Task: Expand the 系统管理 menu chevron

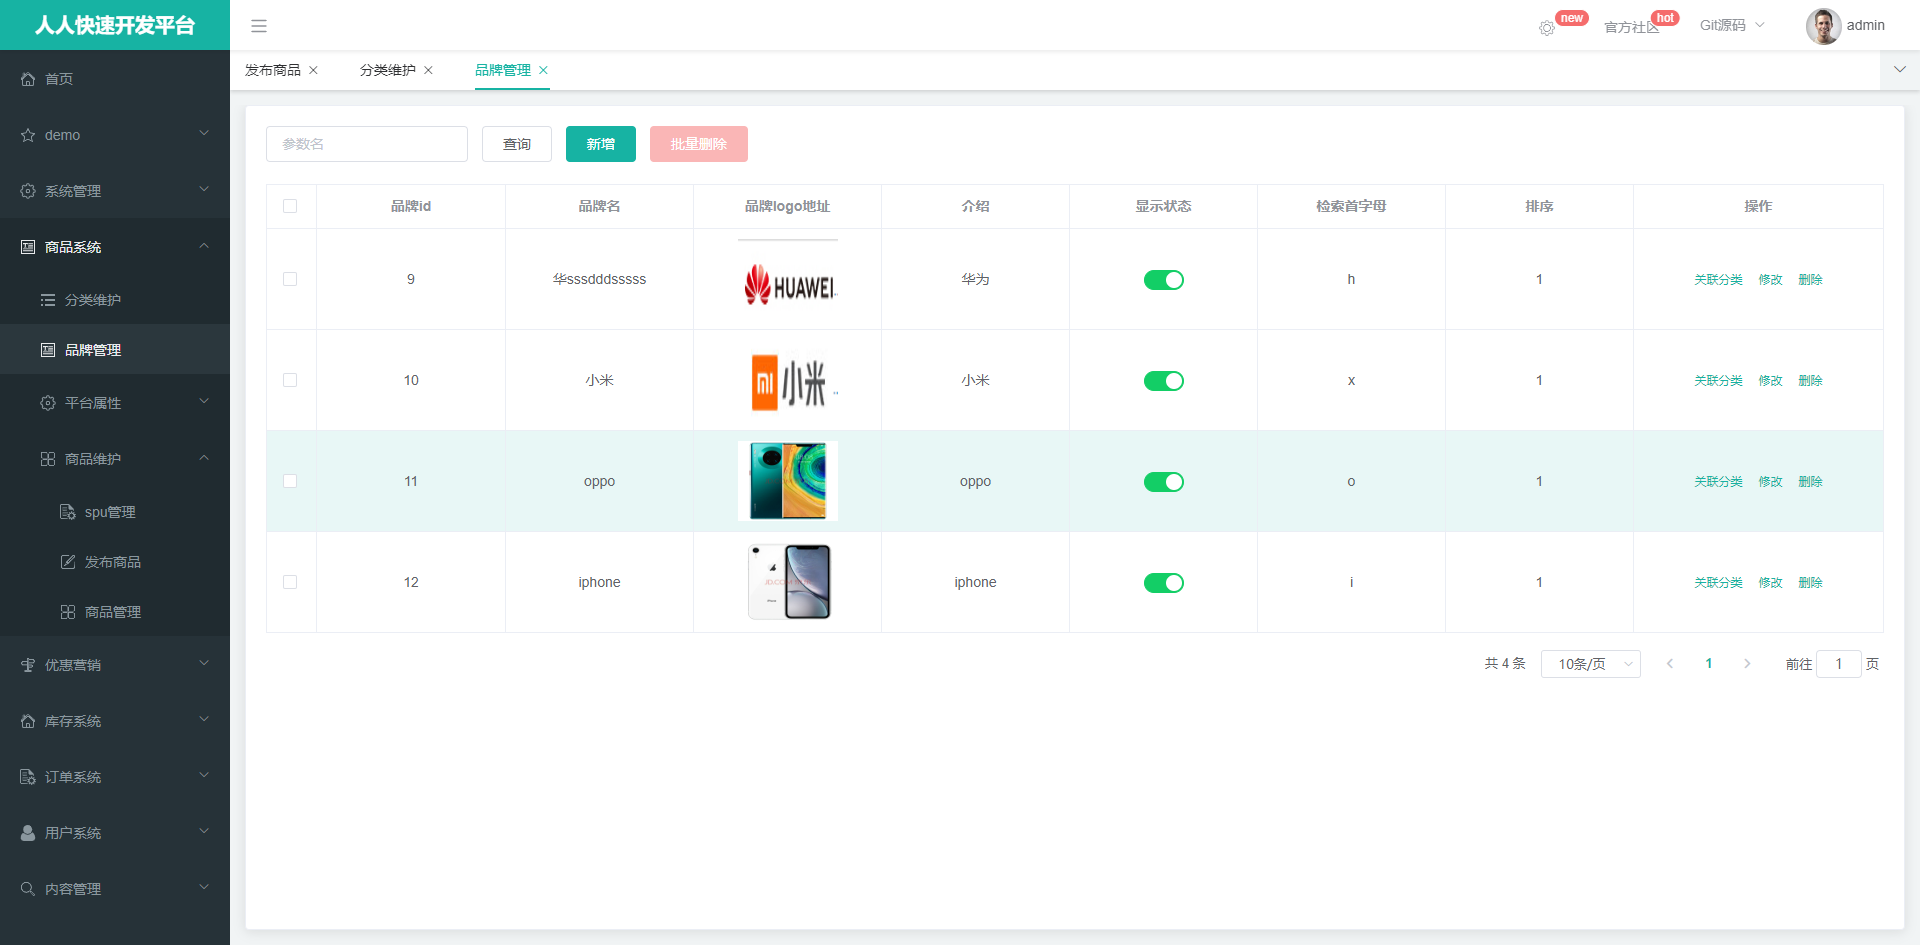Action: (204, 189)
